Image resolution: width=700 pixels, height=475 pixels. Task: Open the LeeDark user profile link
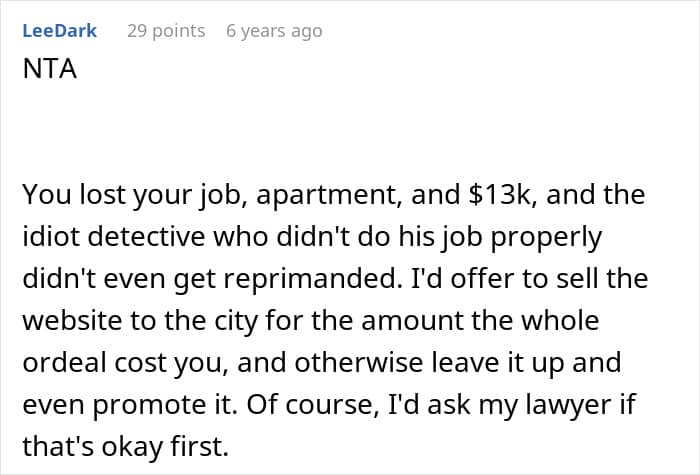pyautogui.click(x=59, y=31)
